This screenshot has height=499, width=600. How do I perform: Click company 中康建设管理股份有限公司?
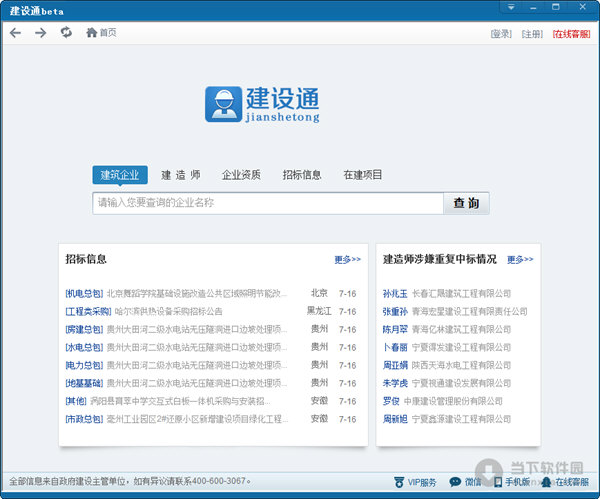tap(453, 401)
